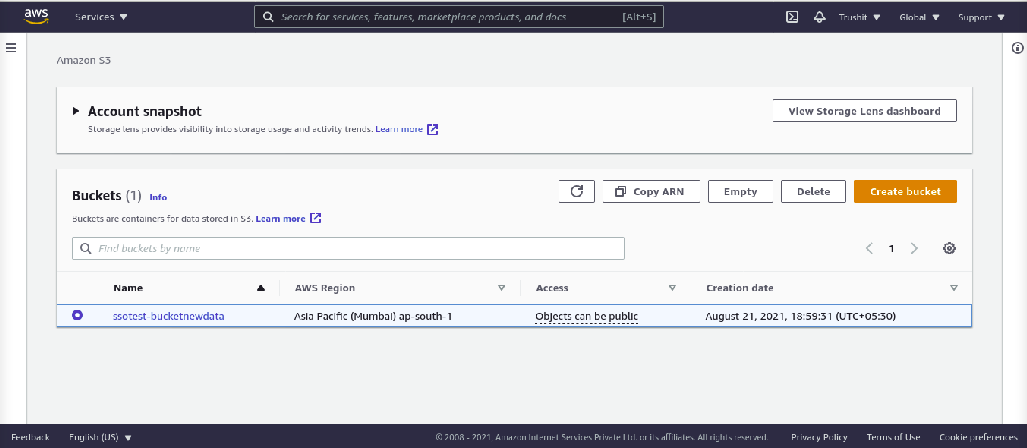Open the hamburger side navigation menu

click(11, 48)
